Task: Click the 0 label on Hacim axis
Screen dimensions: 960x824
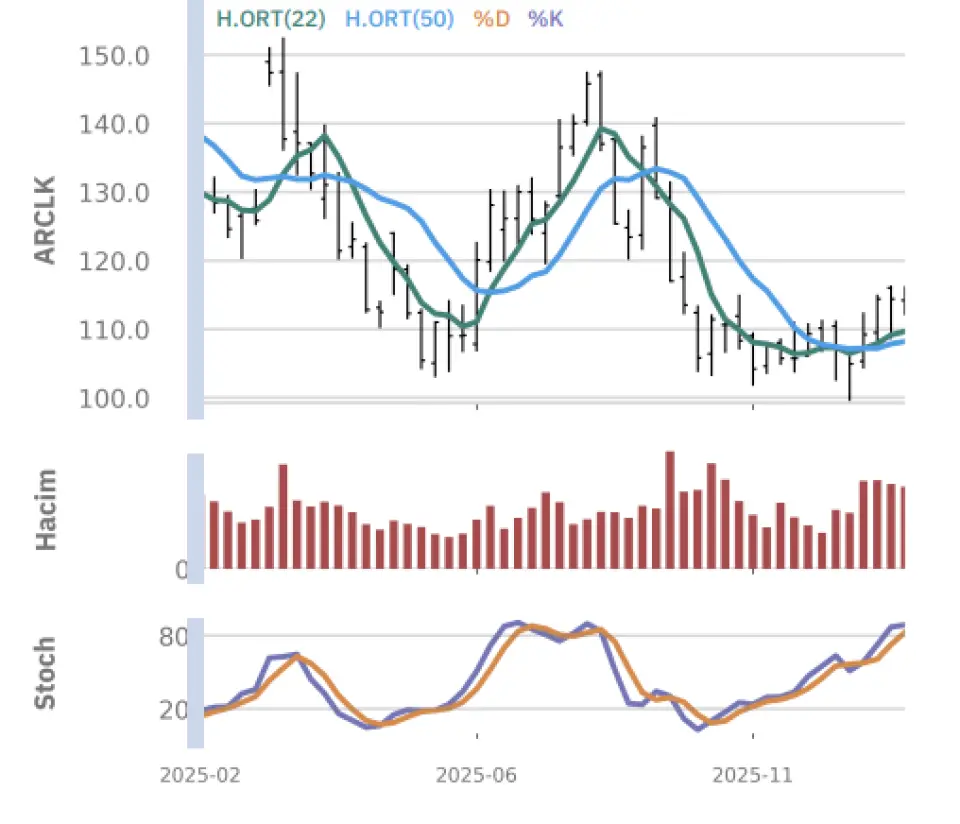Action: point(181,571)
